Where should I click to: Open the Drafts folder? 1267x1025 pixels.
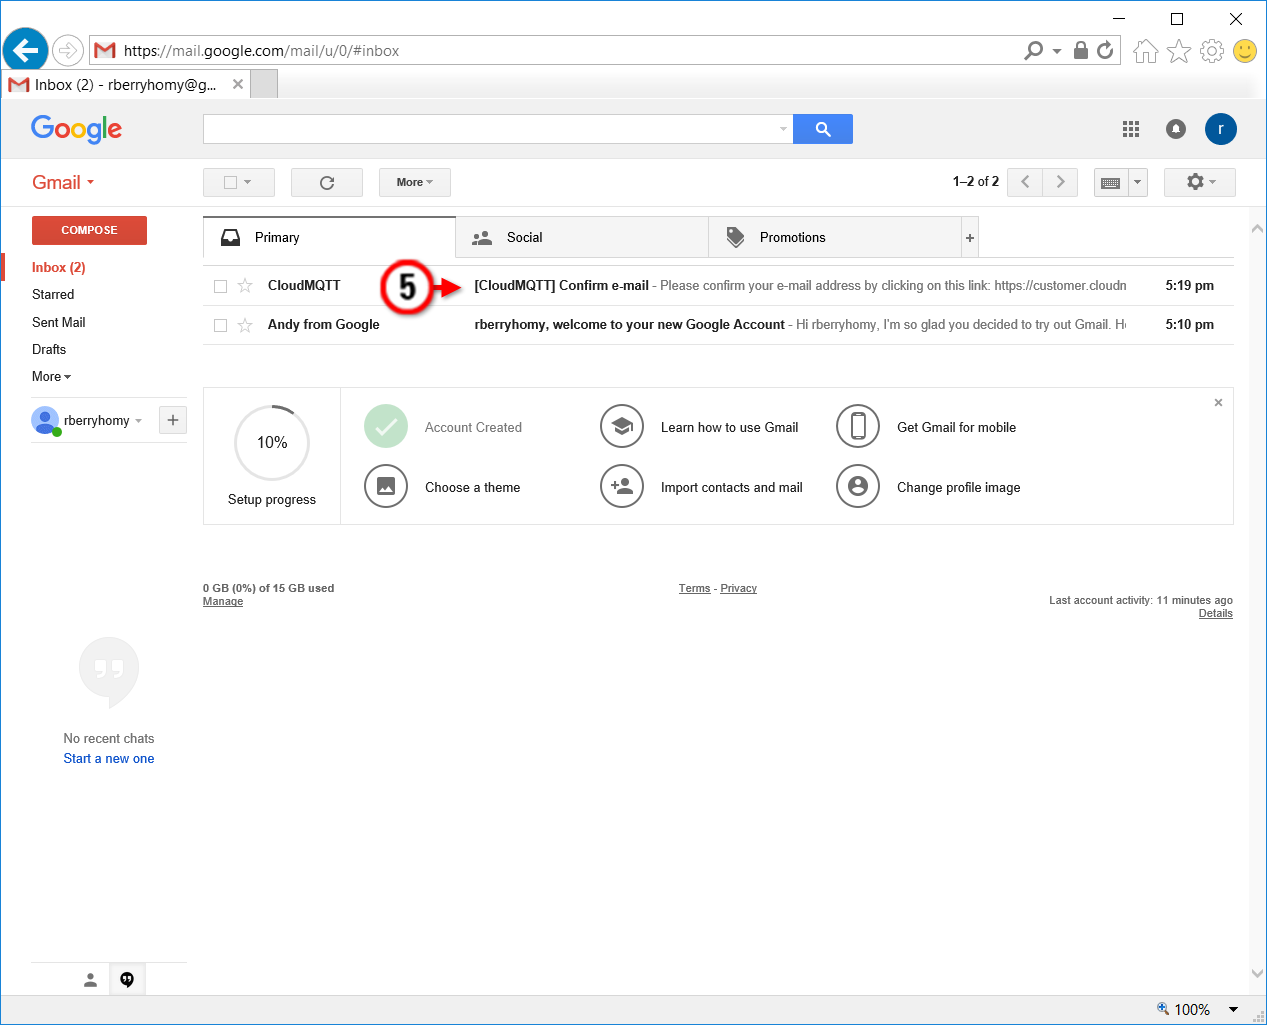coord(49,349)
